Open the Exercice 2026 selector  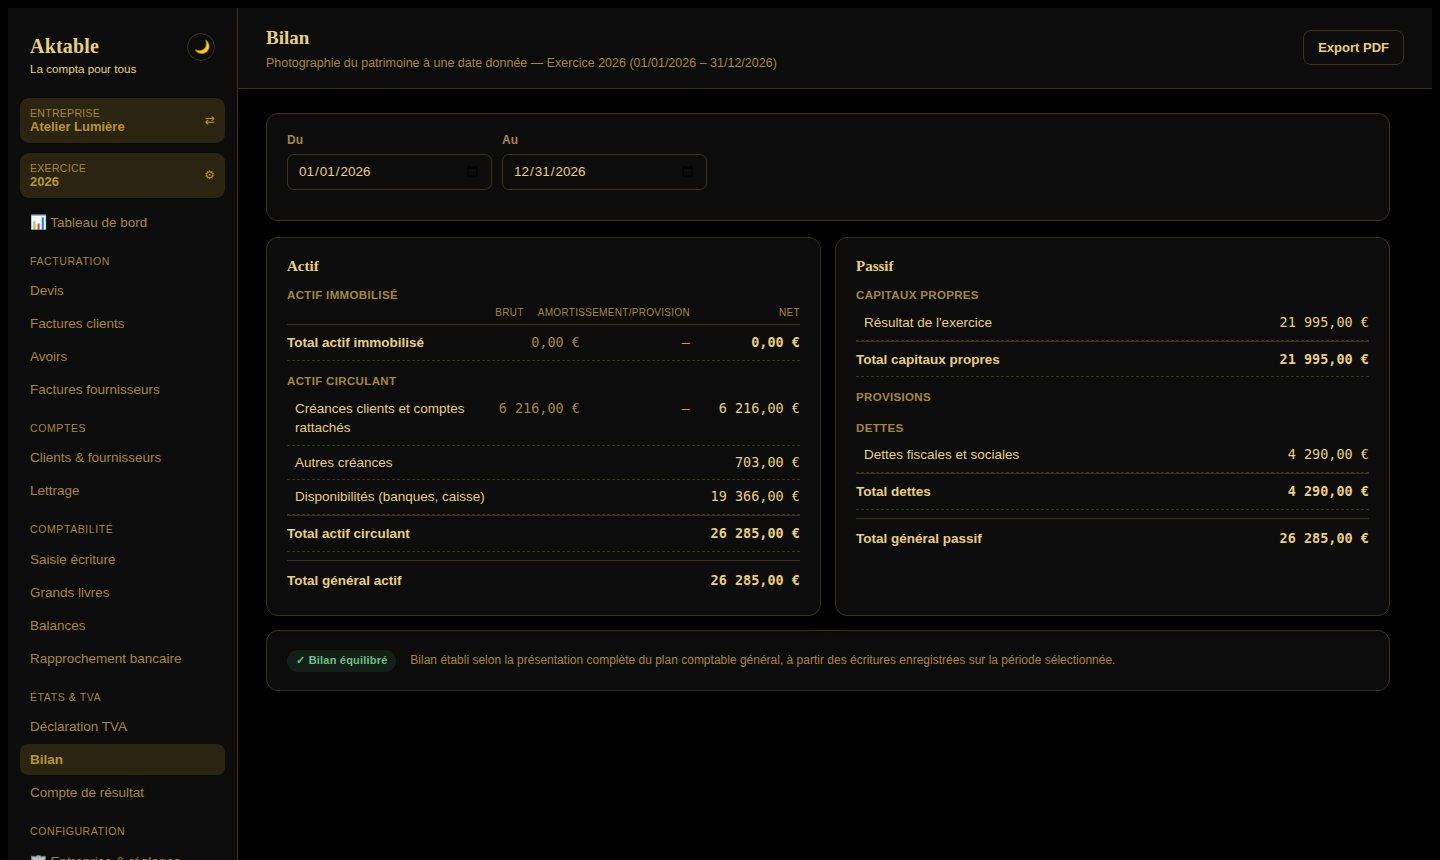pyautogui.click(x=122, y=175)
